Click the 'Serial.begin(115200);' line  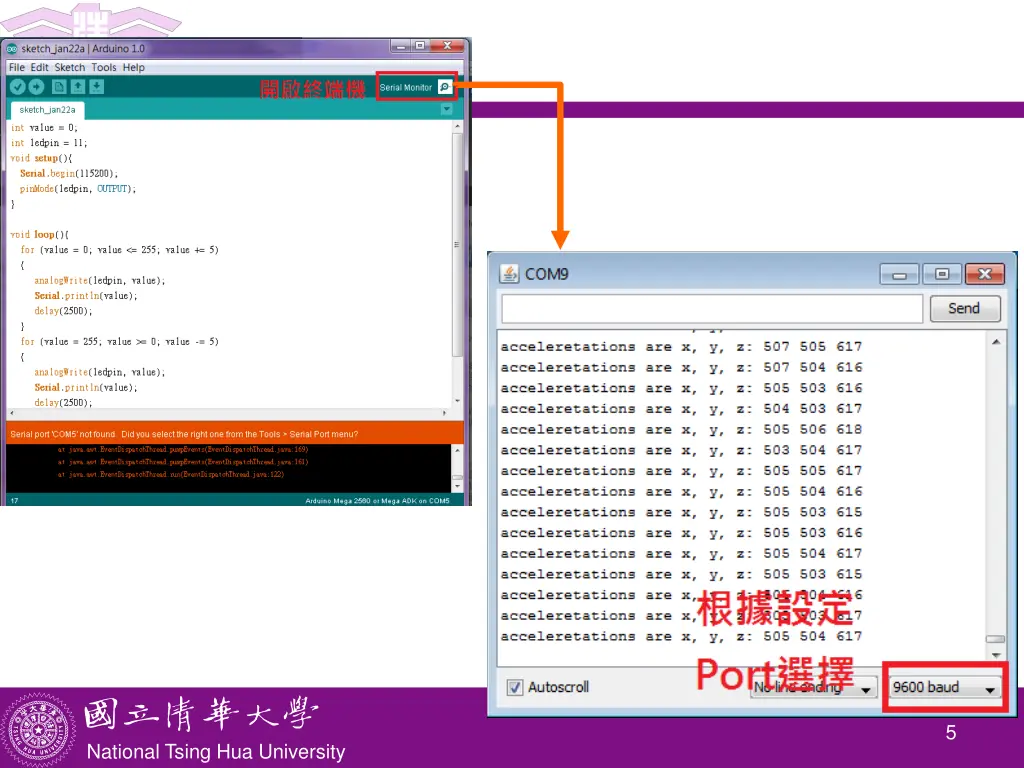pyautogui.click(x=69, y=174)
